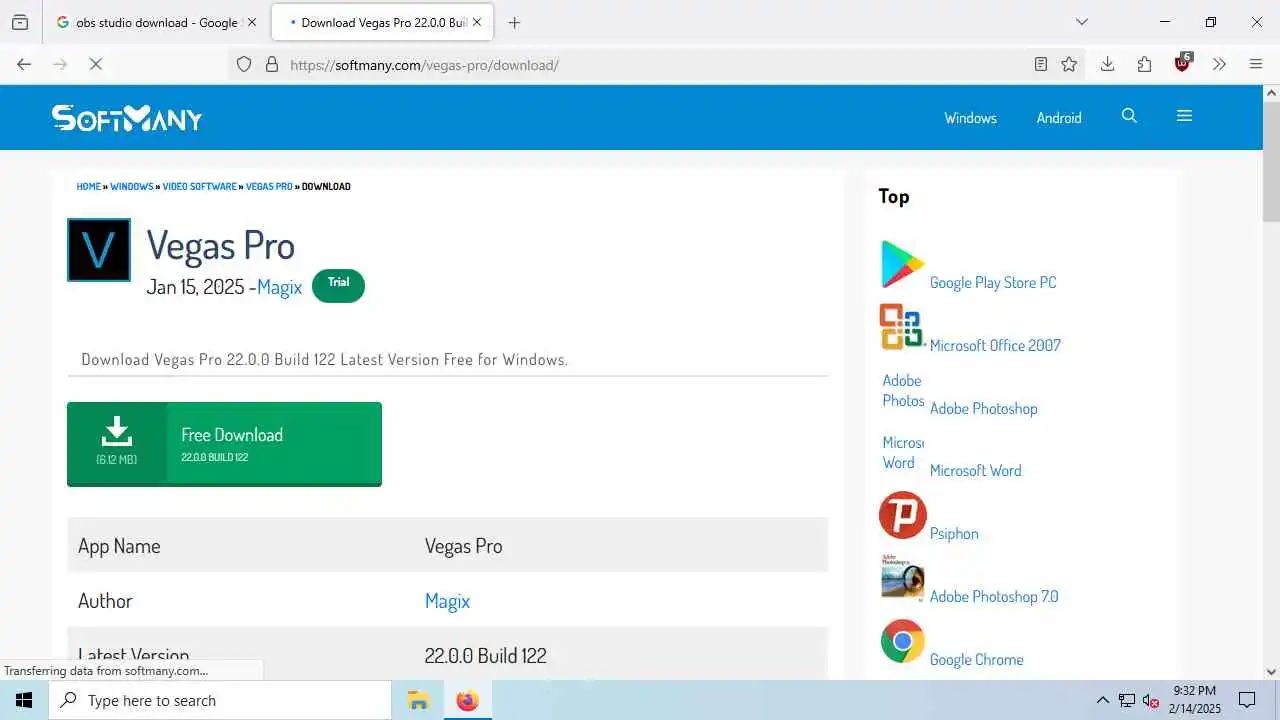Viewport: 1280px width, 720px height.
Task: Click the Firefox taskbar icon
Action: click(467, 700)
